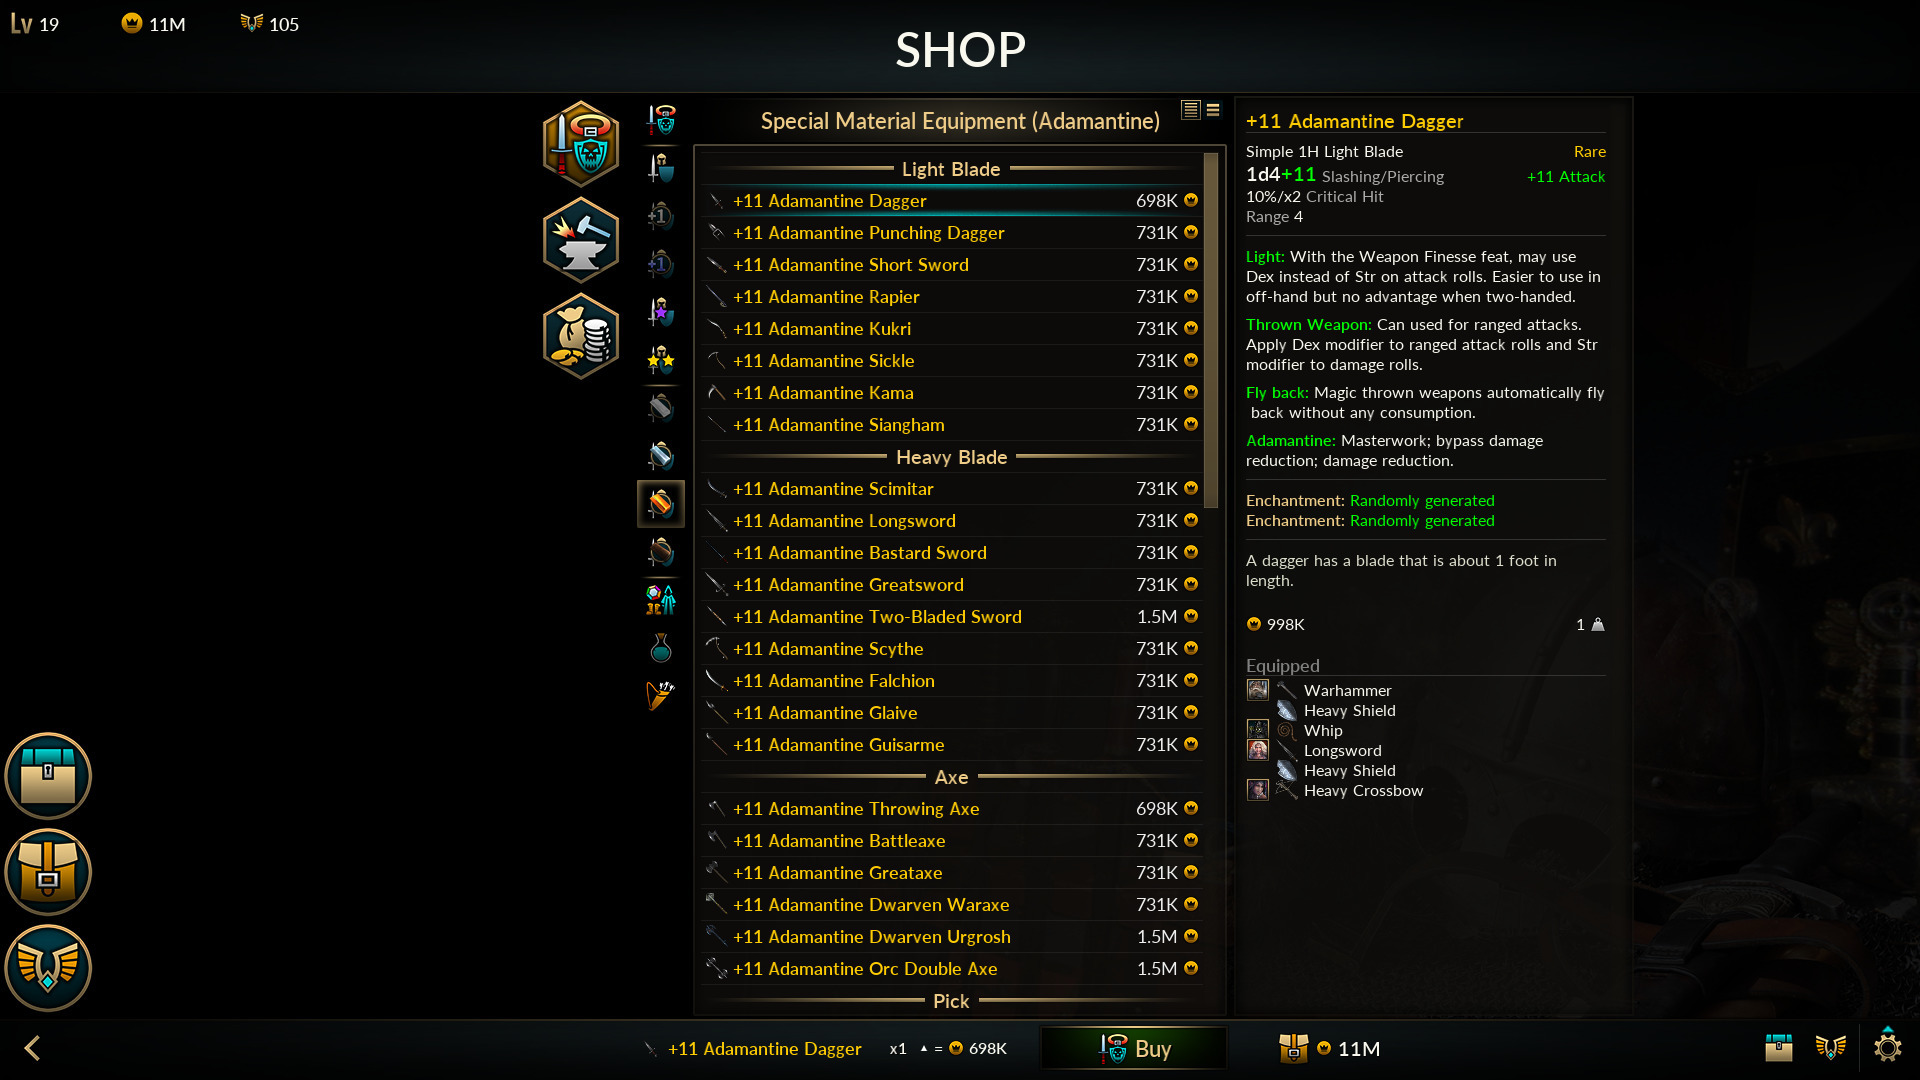Click the shop list scrollbar
The width and height of the screenshot is (1920, 1080).
coord(1211,330)
